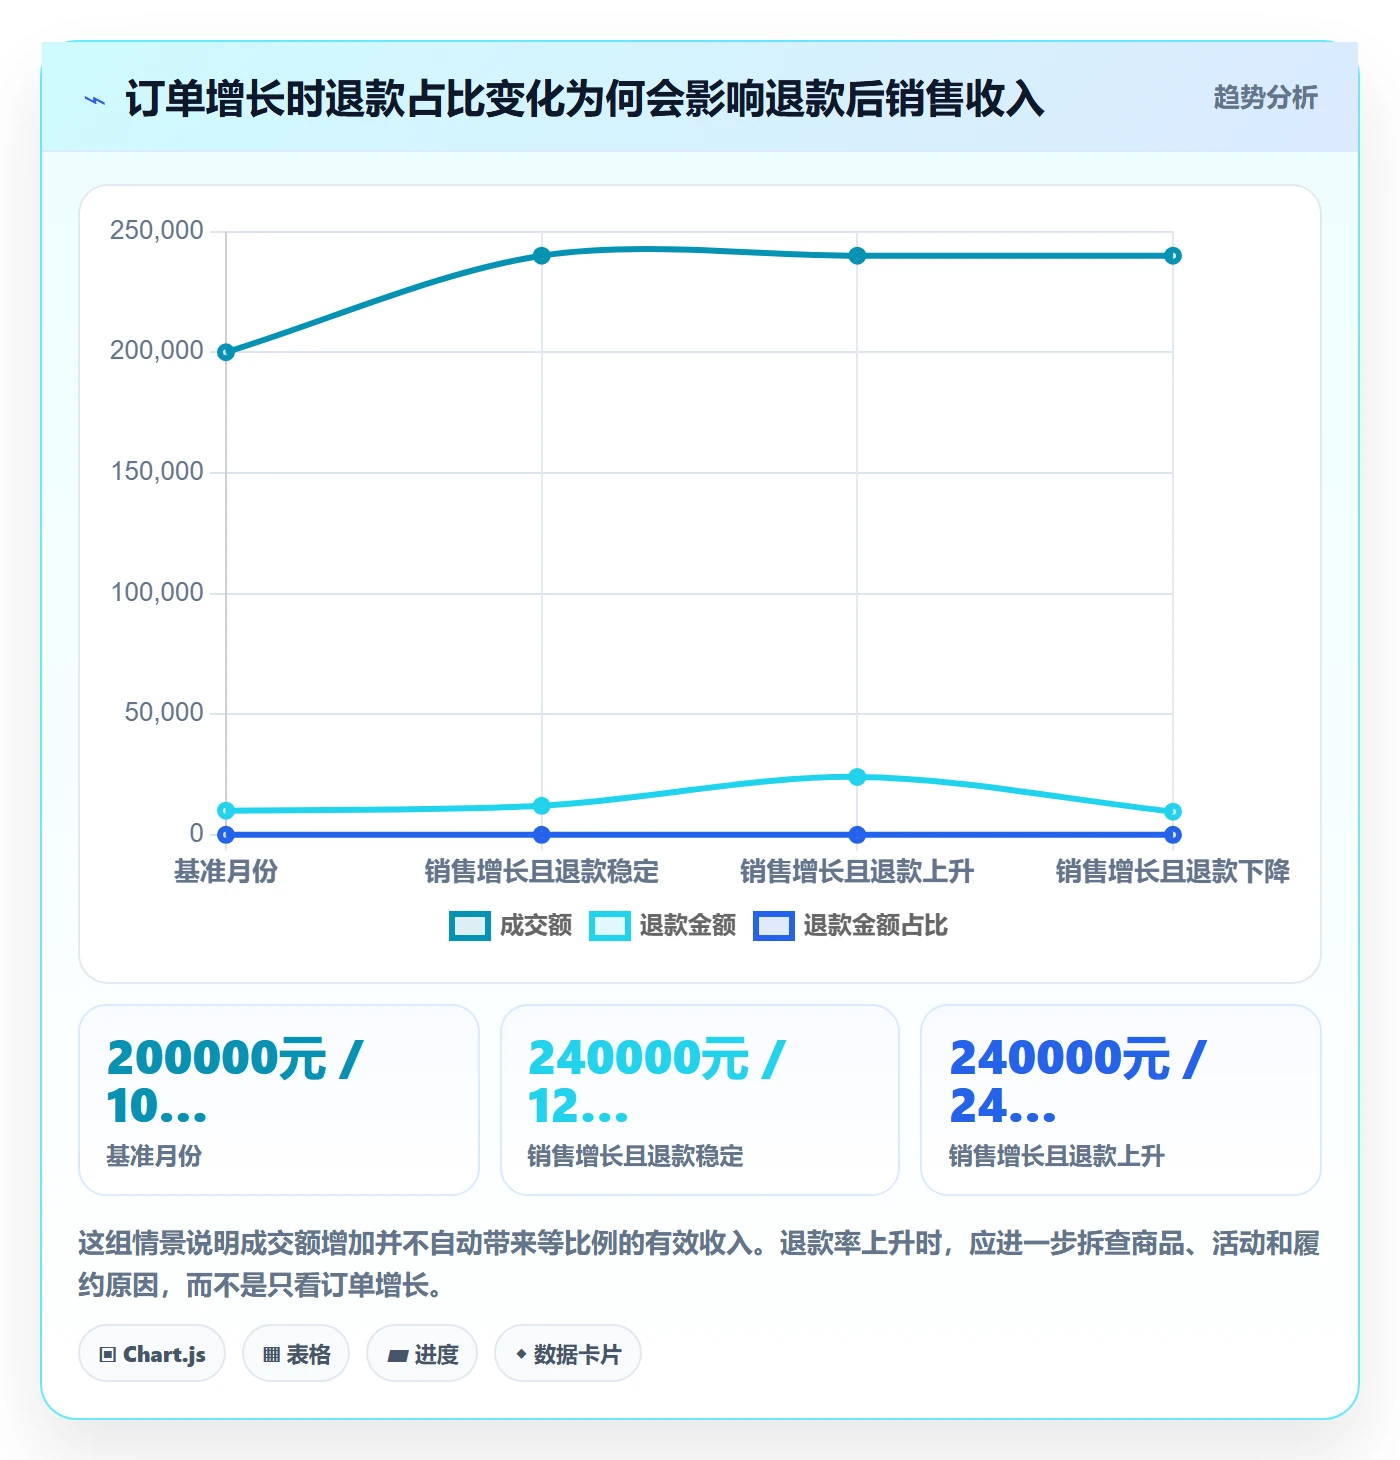Click the 成交额 point at 销售增长且退款稳定
Screen dimensions: 1400x1460
(x=542, y=256)
